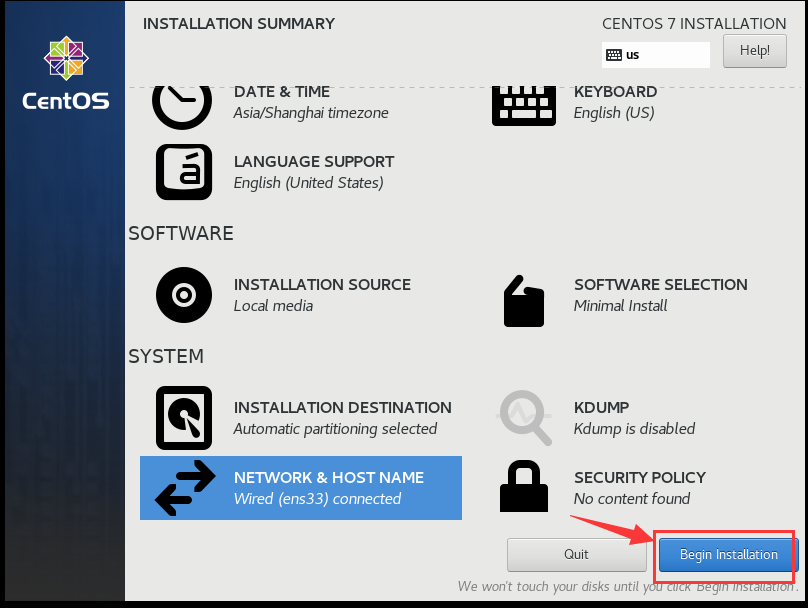Open English (United States) language setting
This screenshot has height=608, width=808.
(307, 181)
